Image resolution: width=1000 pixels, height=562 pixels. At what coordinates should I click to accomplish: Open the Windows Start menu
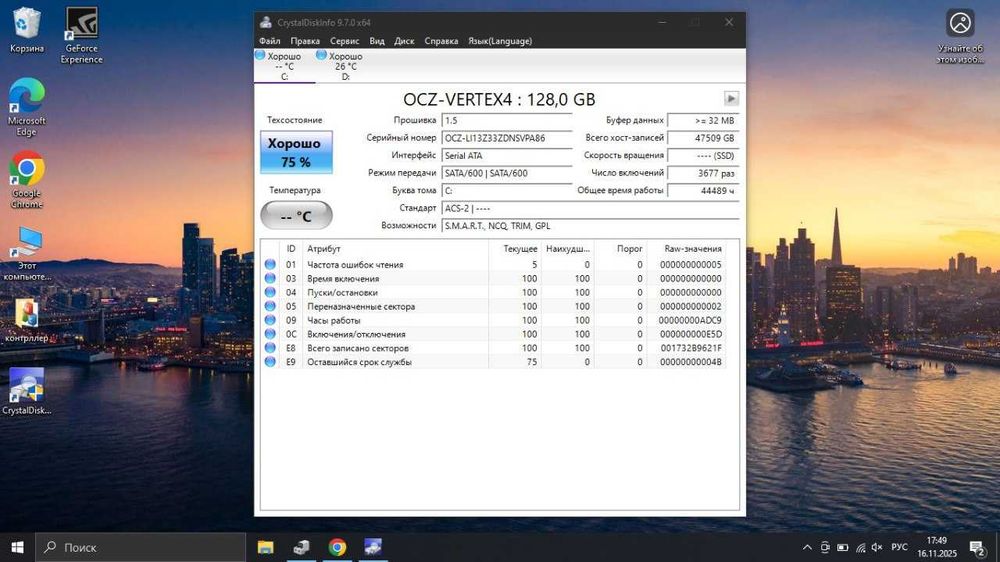[x=17, y=547]
